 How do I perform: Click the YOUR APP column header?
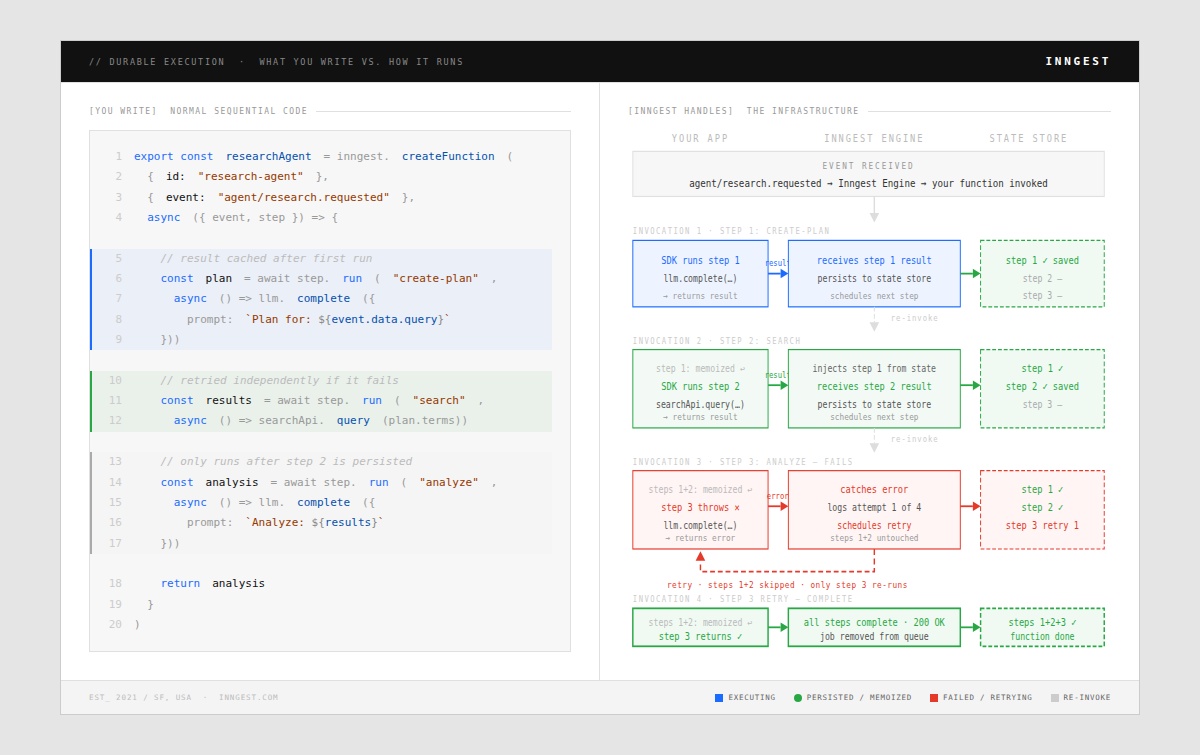pyautogui.click(x=700, y=139)
